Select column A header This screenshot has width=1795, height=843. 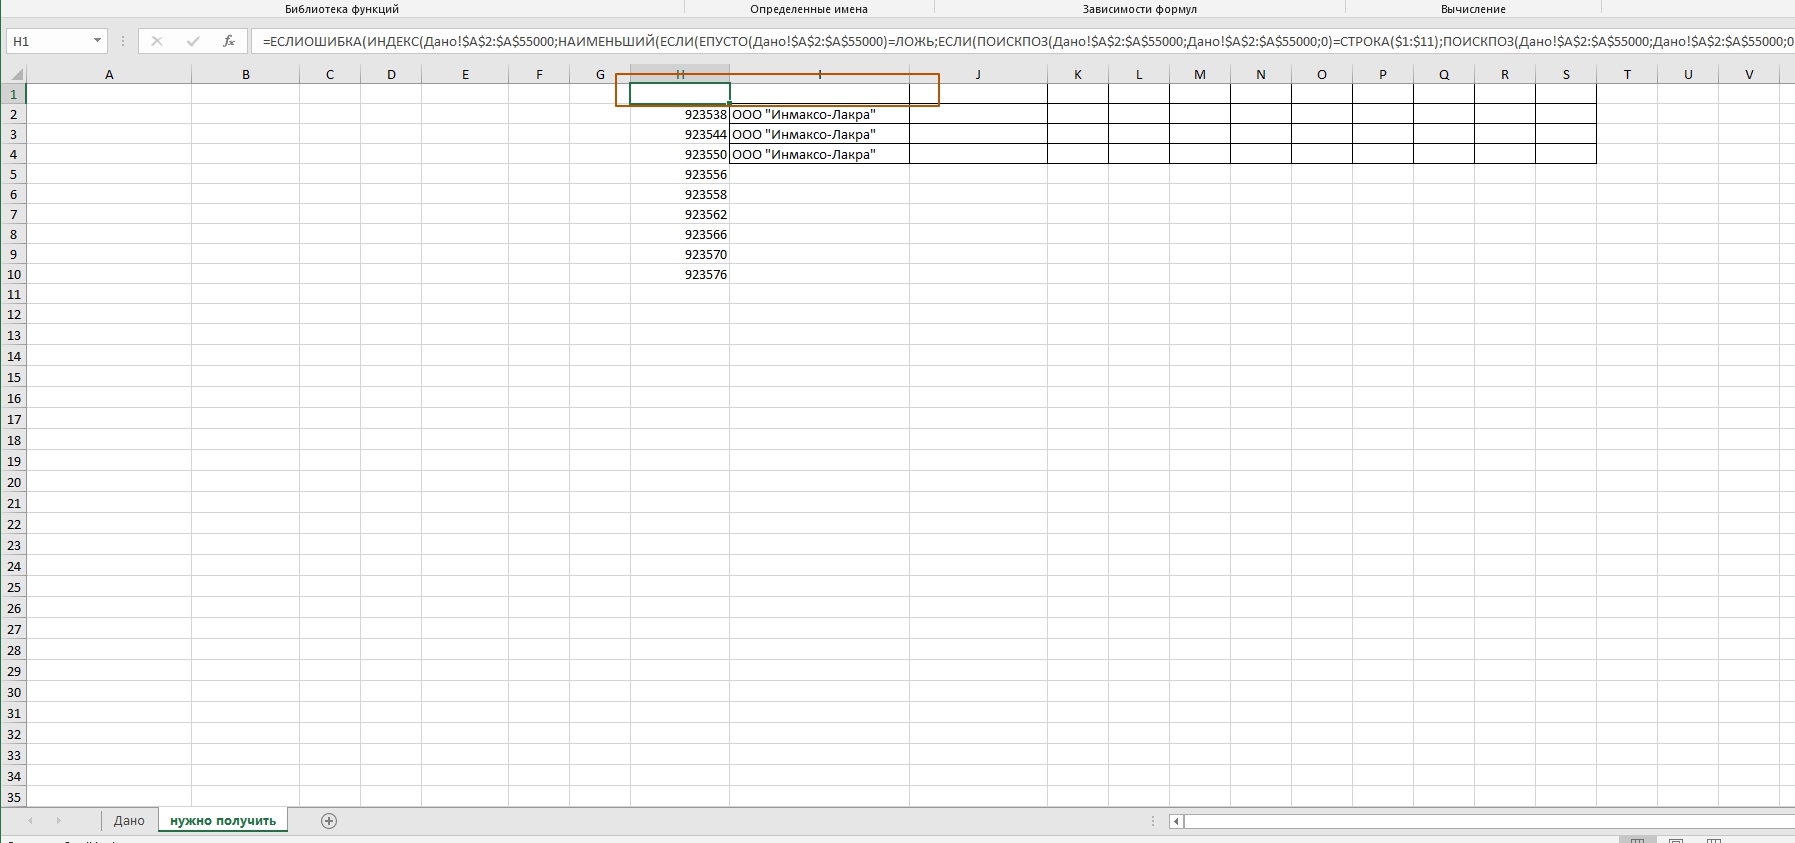pos(109,74)
